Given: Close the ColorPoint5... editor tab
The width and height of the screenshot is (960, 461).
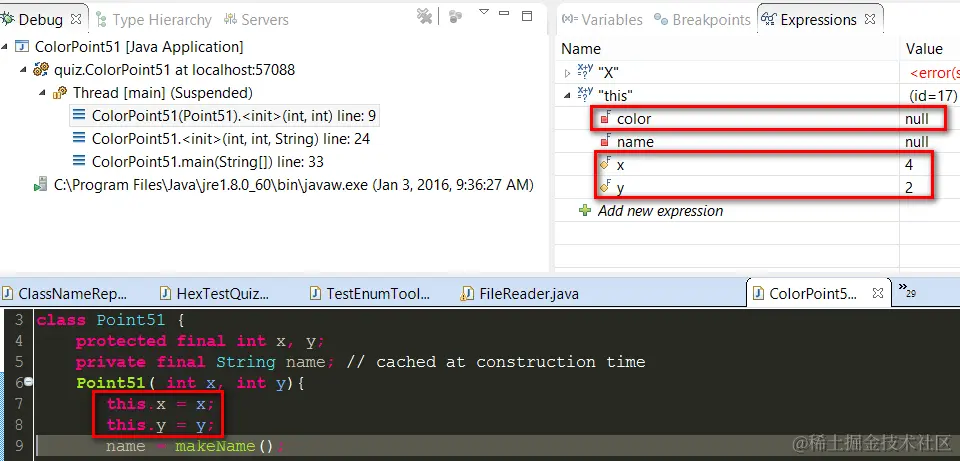Looking at the screenshot, I should point(877,293).
